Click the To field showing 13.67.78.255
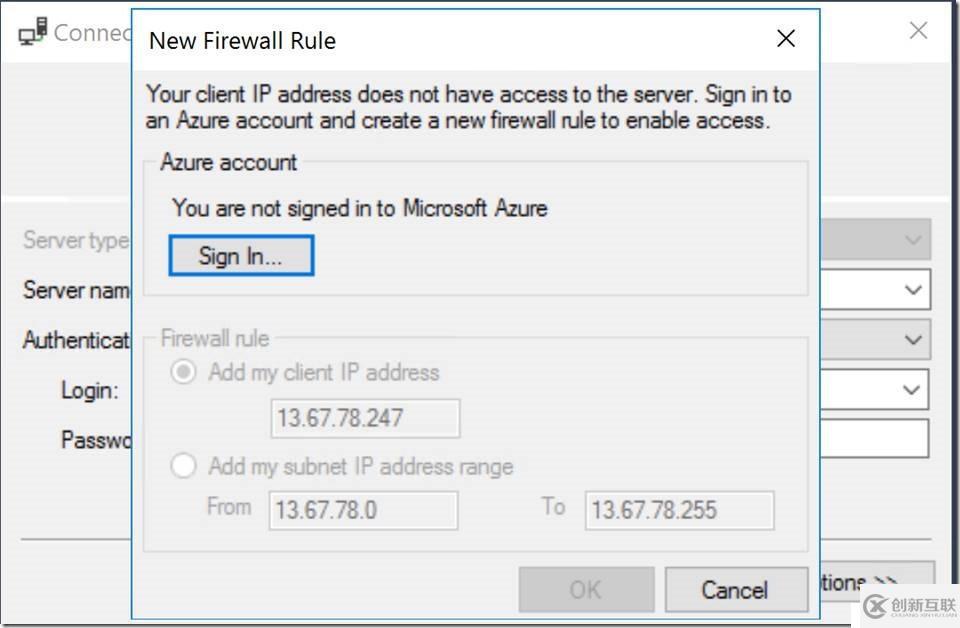This screenshot has width=960, height=628. pos(679,510)
